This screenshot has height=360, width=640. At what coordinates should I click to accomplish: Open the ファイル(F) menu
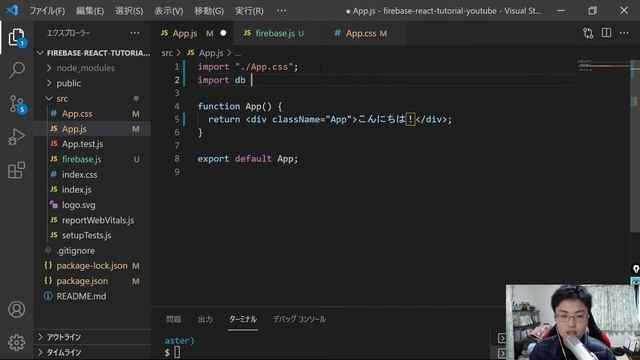[x=47, y=11]
